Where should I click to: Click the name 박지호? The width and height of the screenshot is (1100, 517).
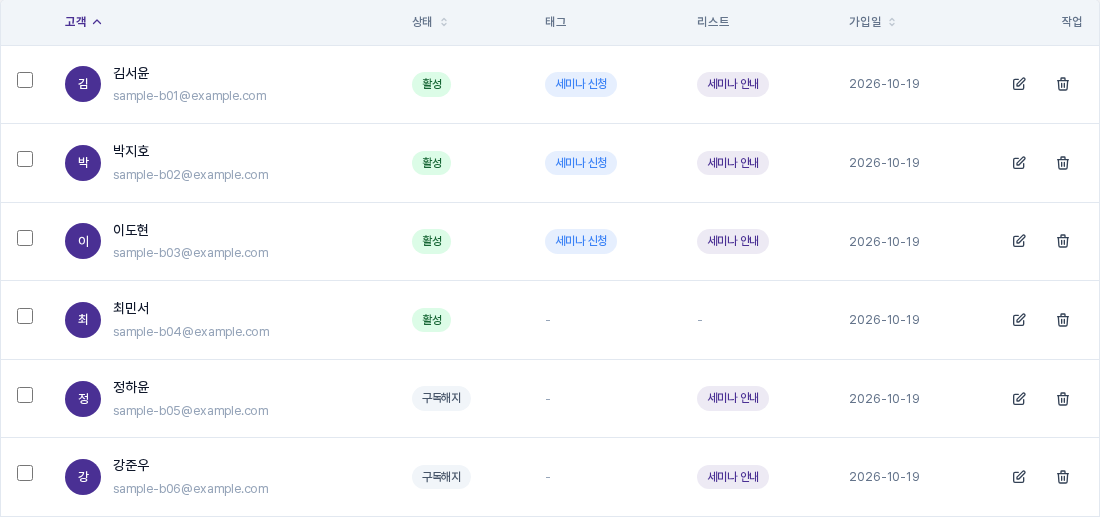click(131, 152)
